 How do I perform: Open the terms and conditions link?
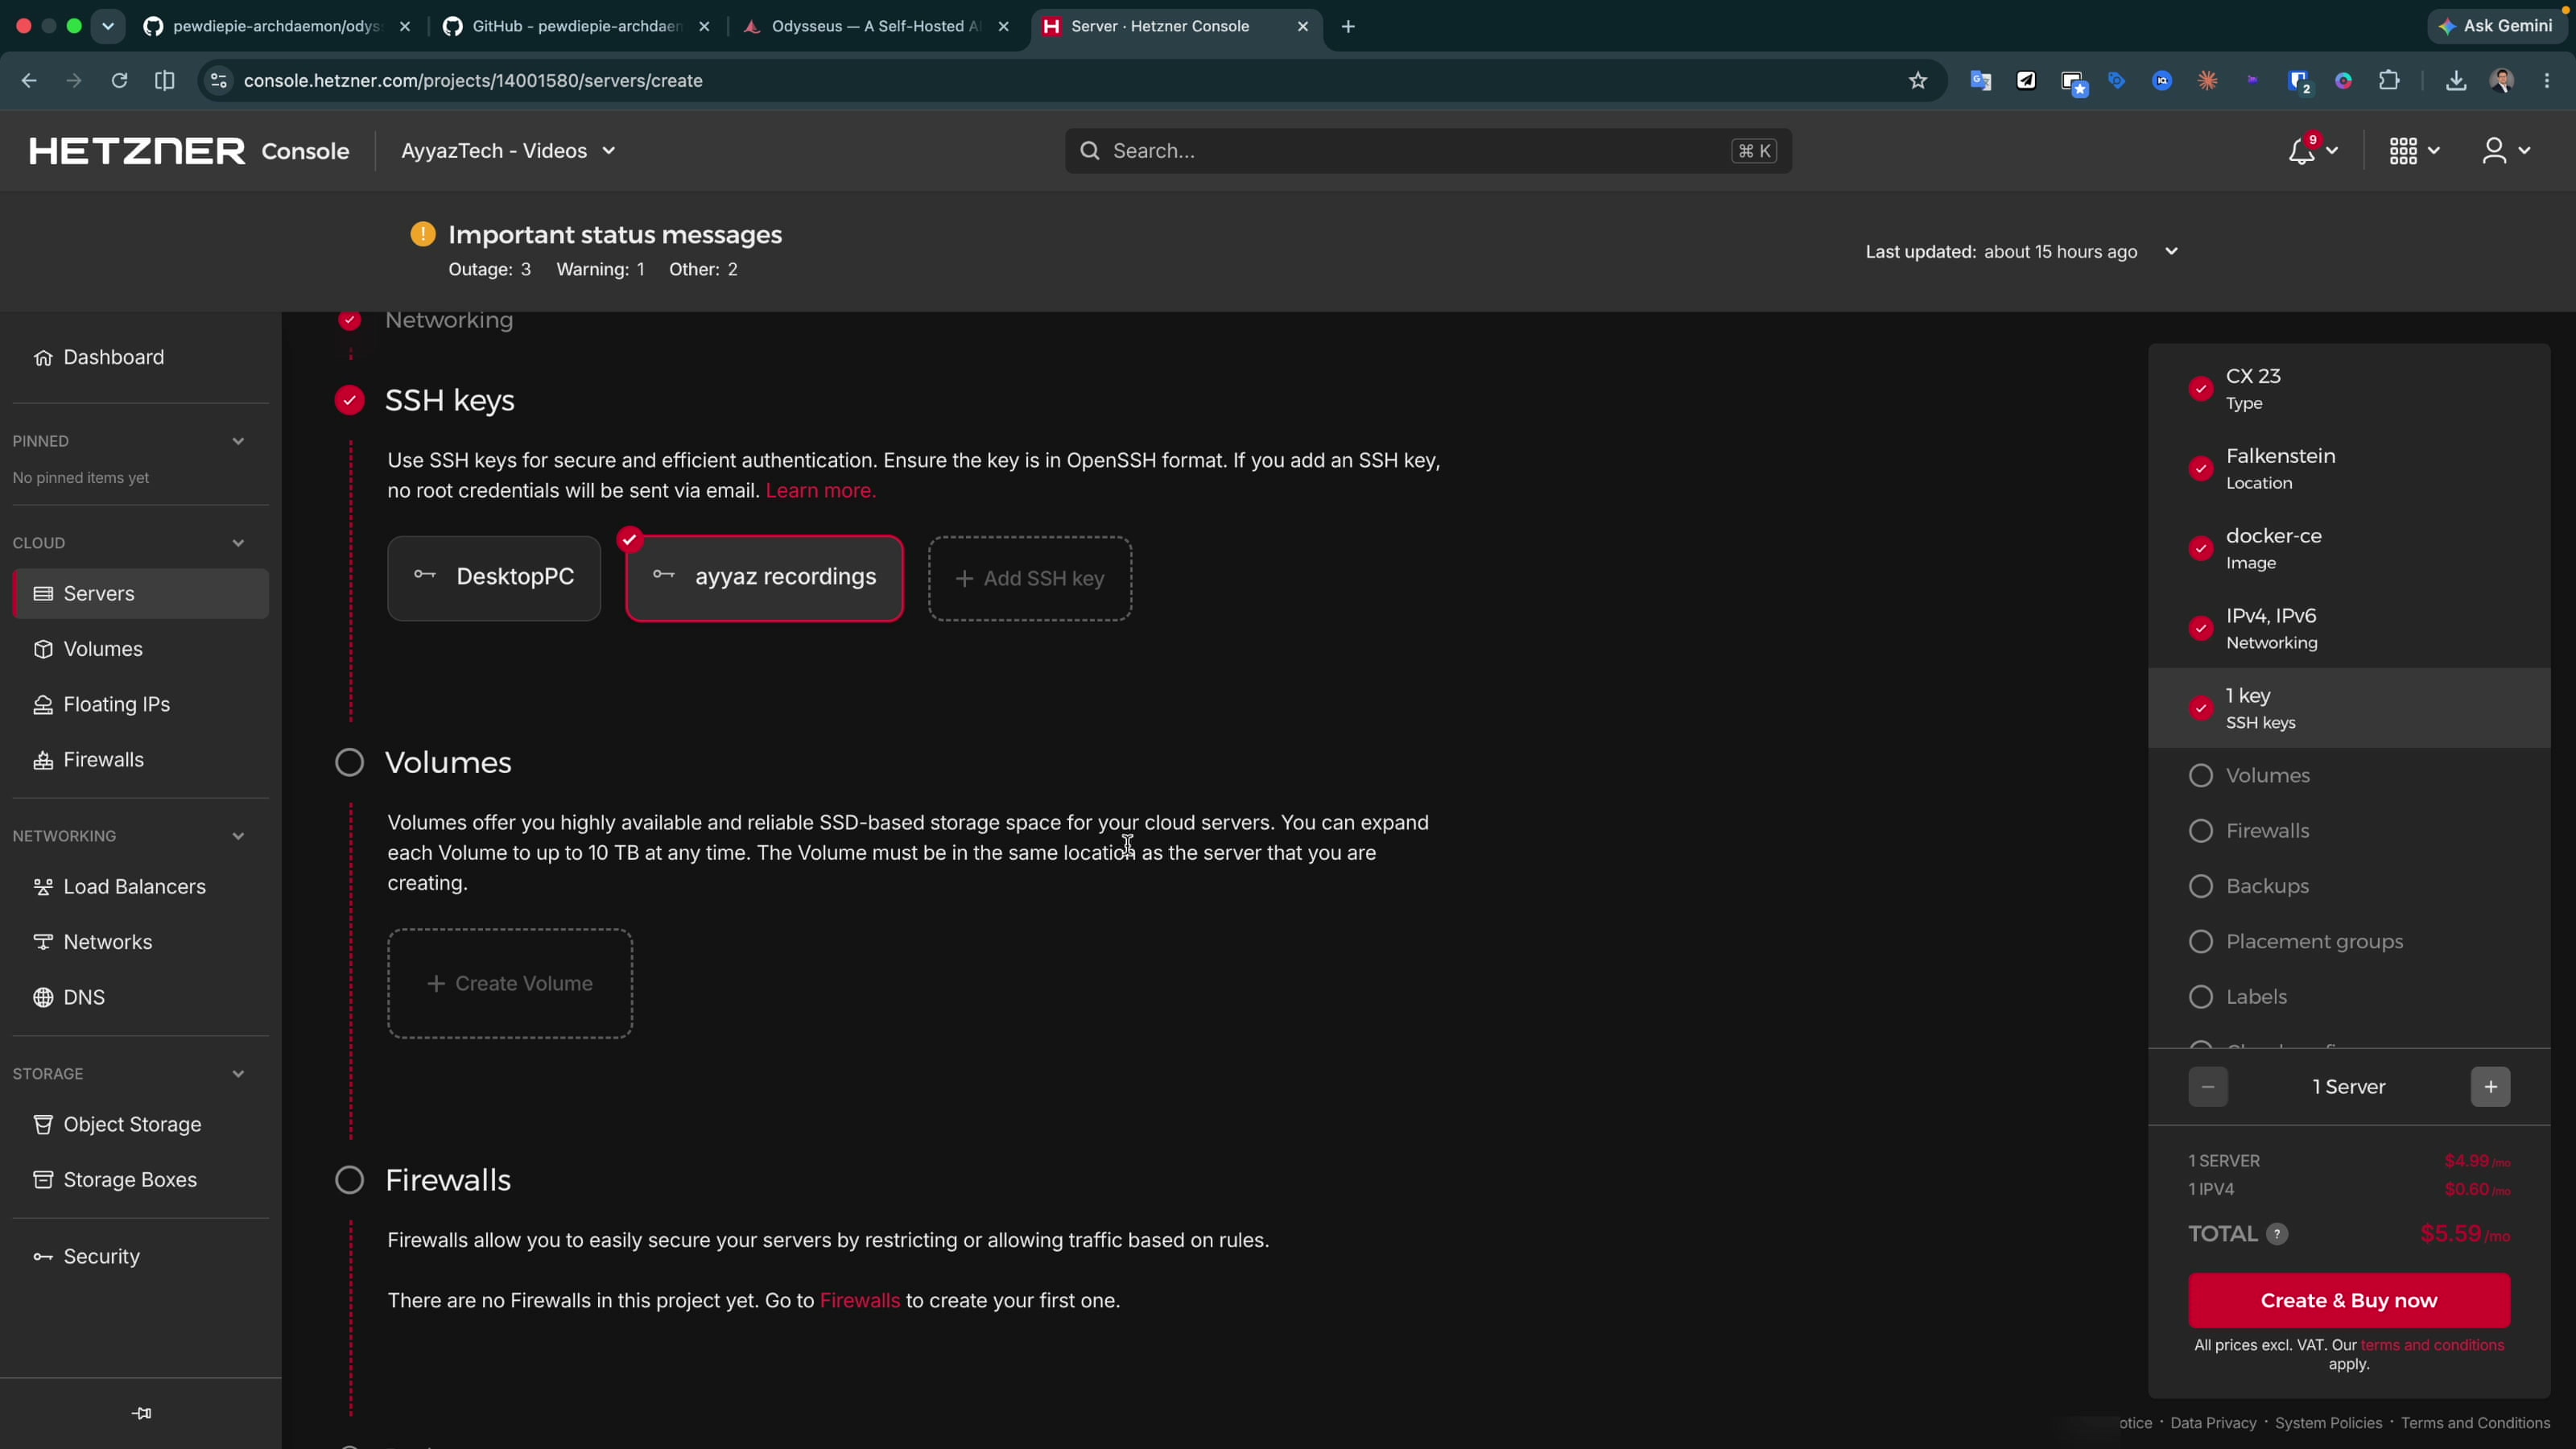[2432, 1346]
